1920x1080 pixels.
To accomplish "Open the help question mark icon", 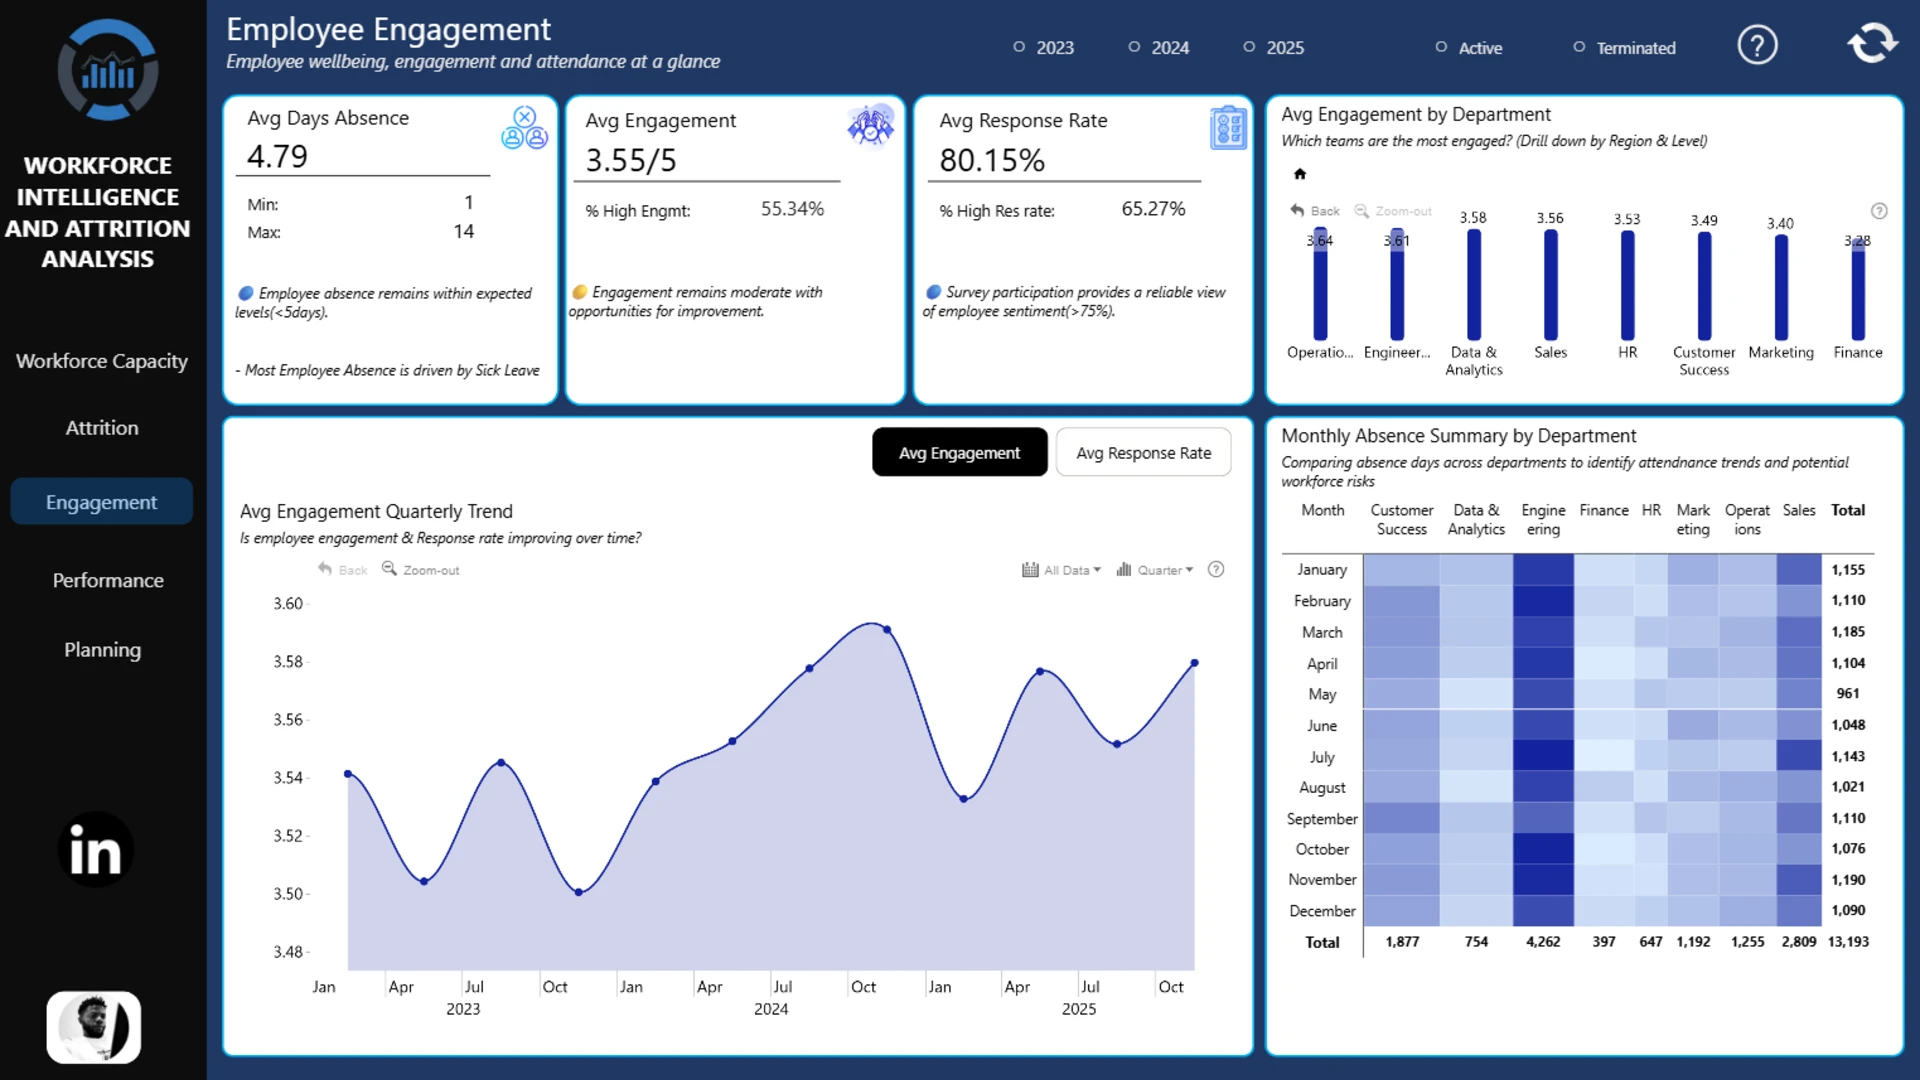I will click(1757, 45).
